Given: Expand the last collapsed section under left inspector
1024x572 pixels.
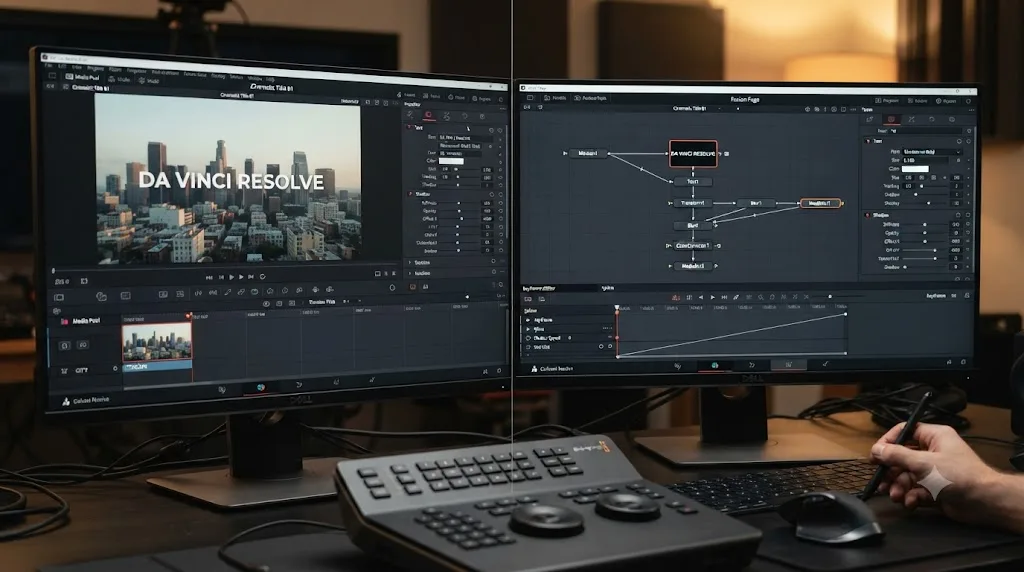Looking at the screenshot, I should 411,273.
